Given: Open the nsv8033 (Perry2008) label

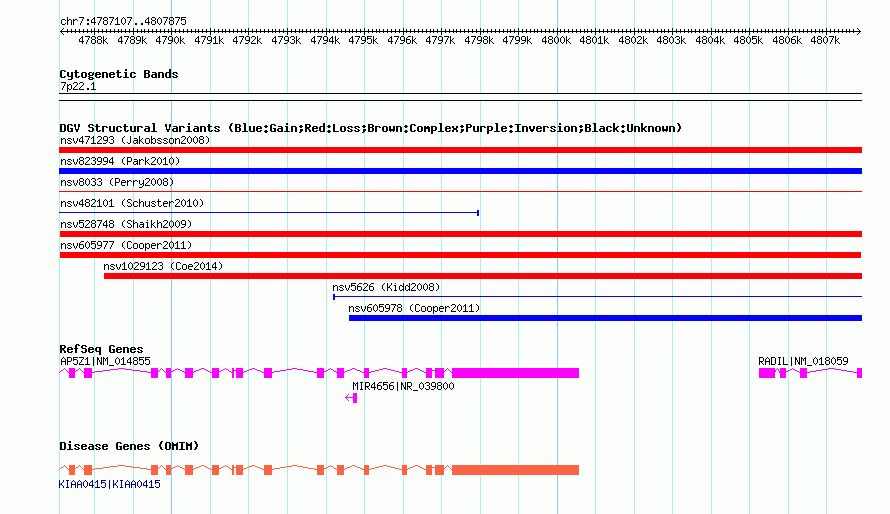Looking at the screenshot, I should (x=117, y=182).
